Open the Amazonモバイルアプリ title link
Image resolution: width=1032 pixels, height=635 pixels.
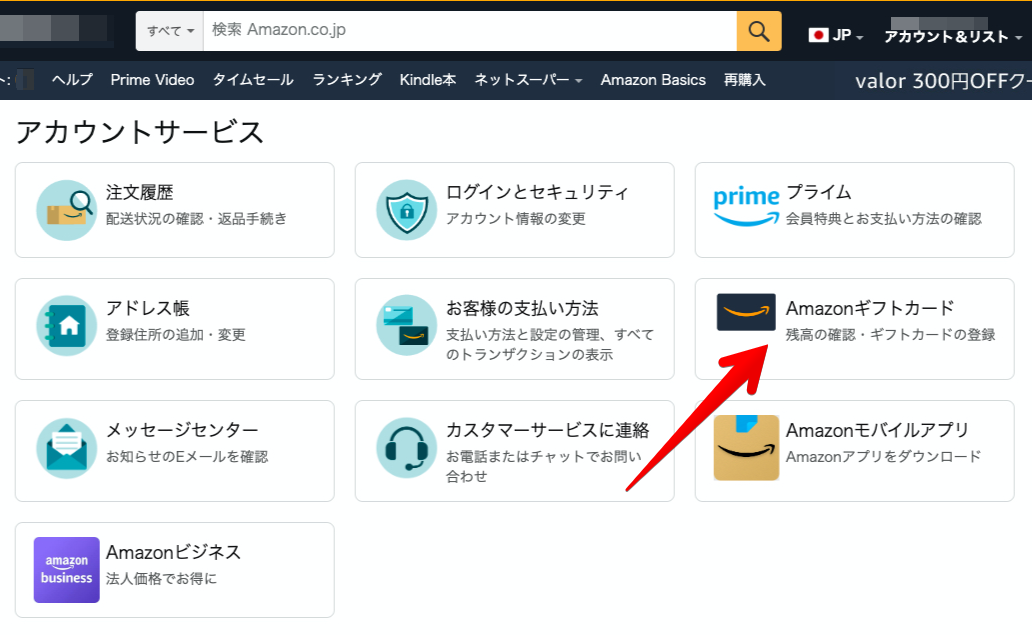pos(877,430)
